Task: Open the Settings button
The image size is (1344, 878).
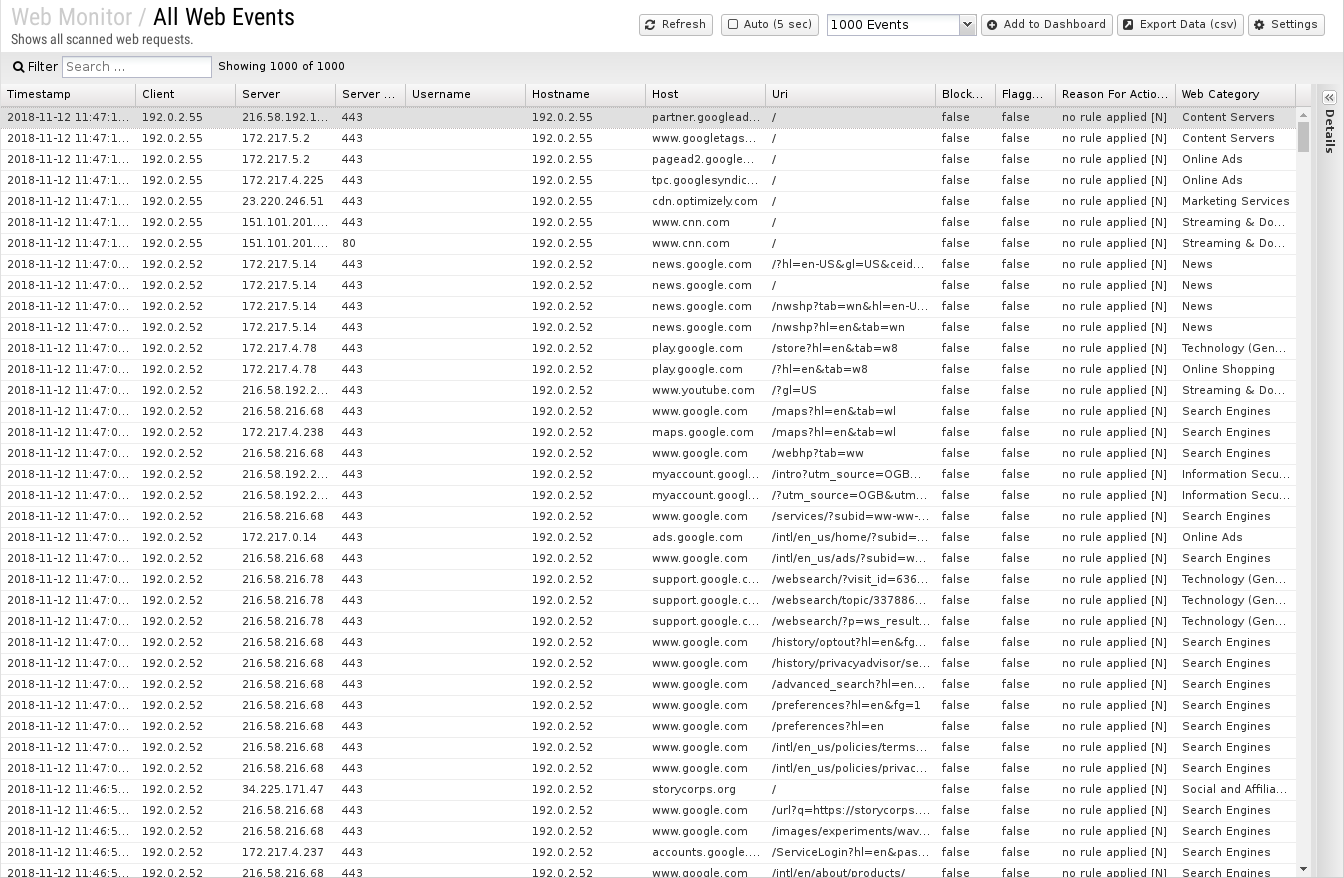Action: point(1286,25)
